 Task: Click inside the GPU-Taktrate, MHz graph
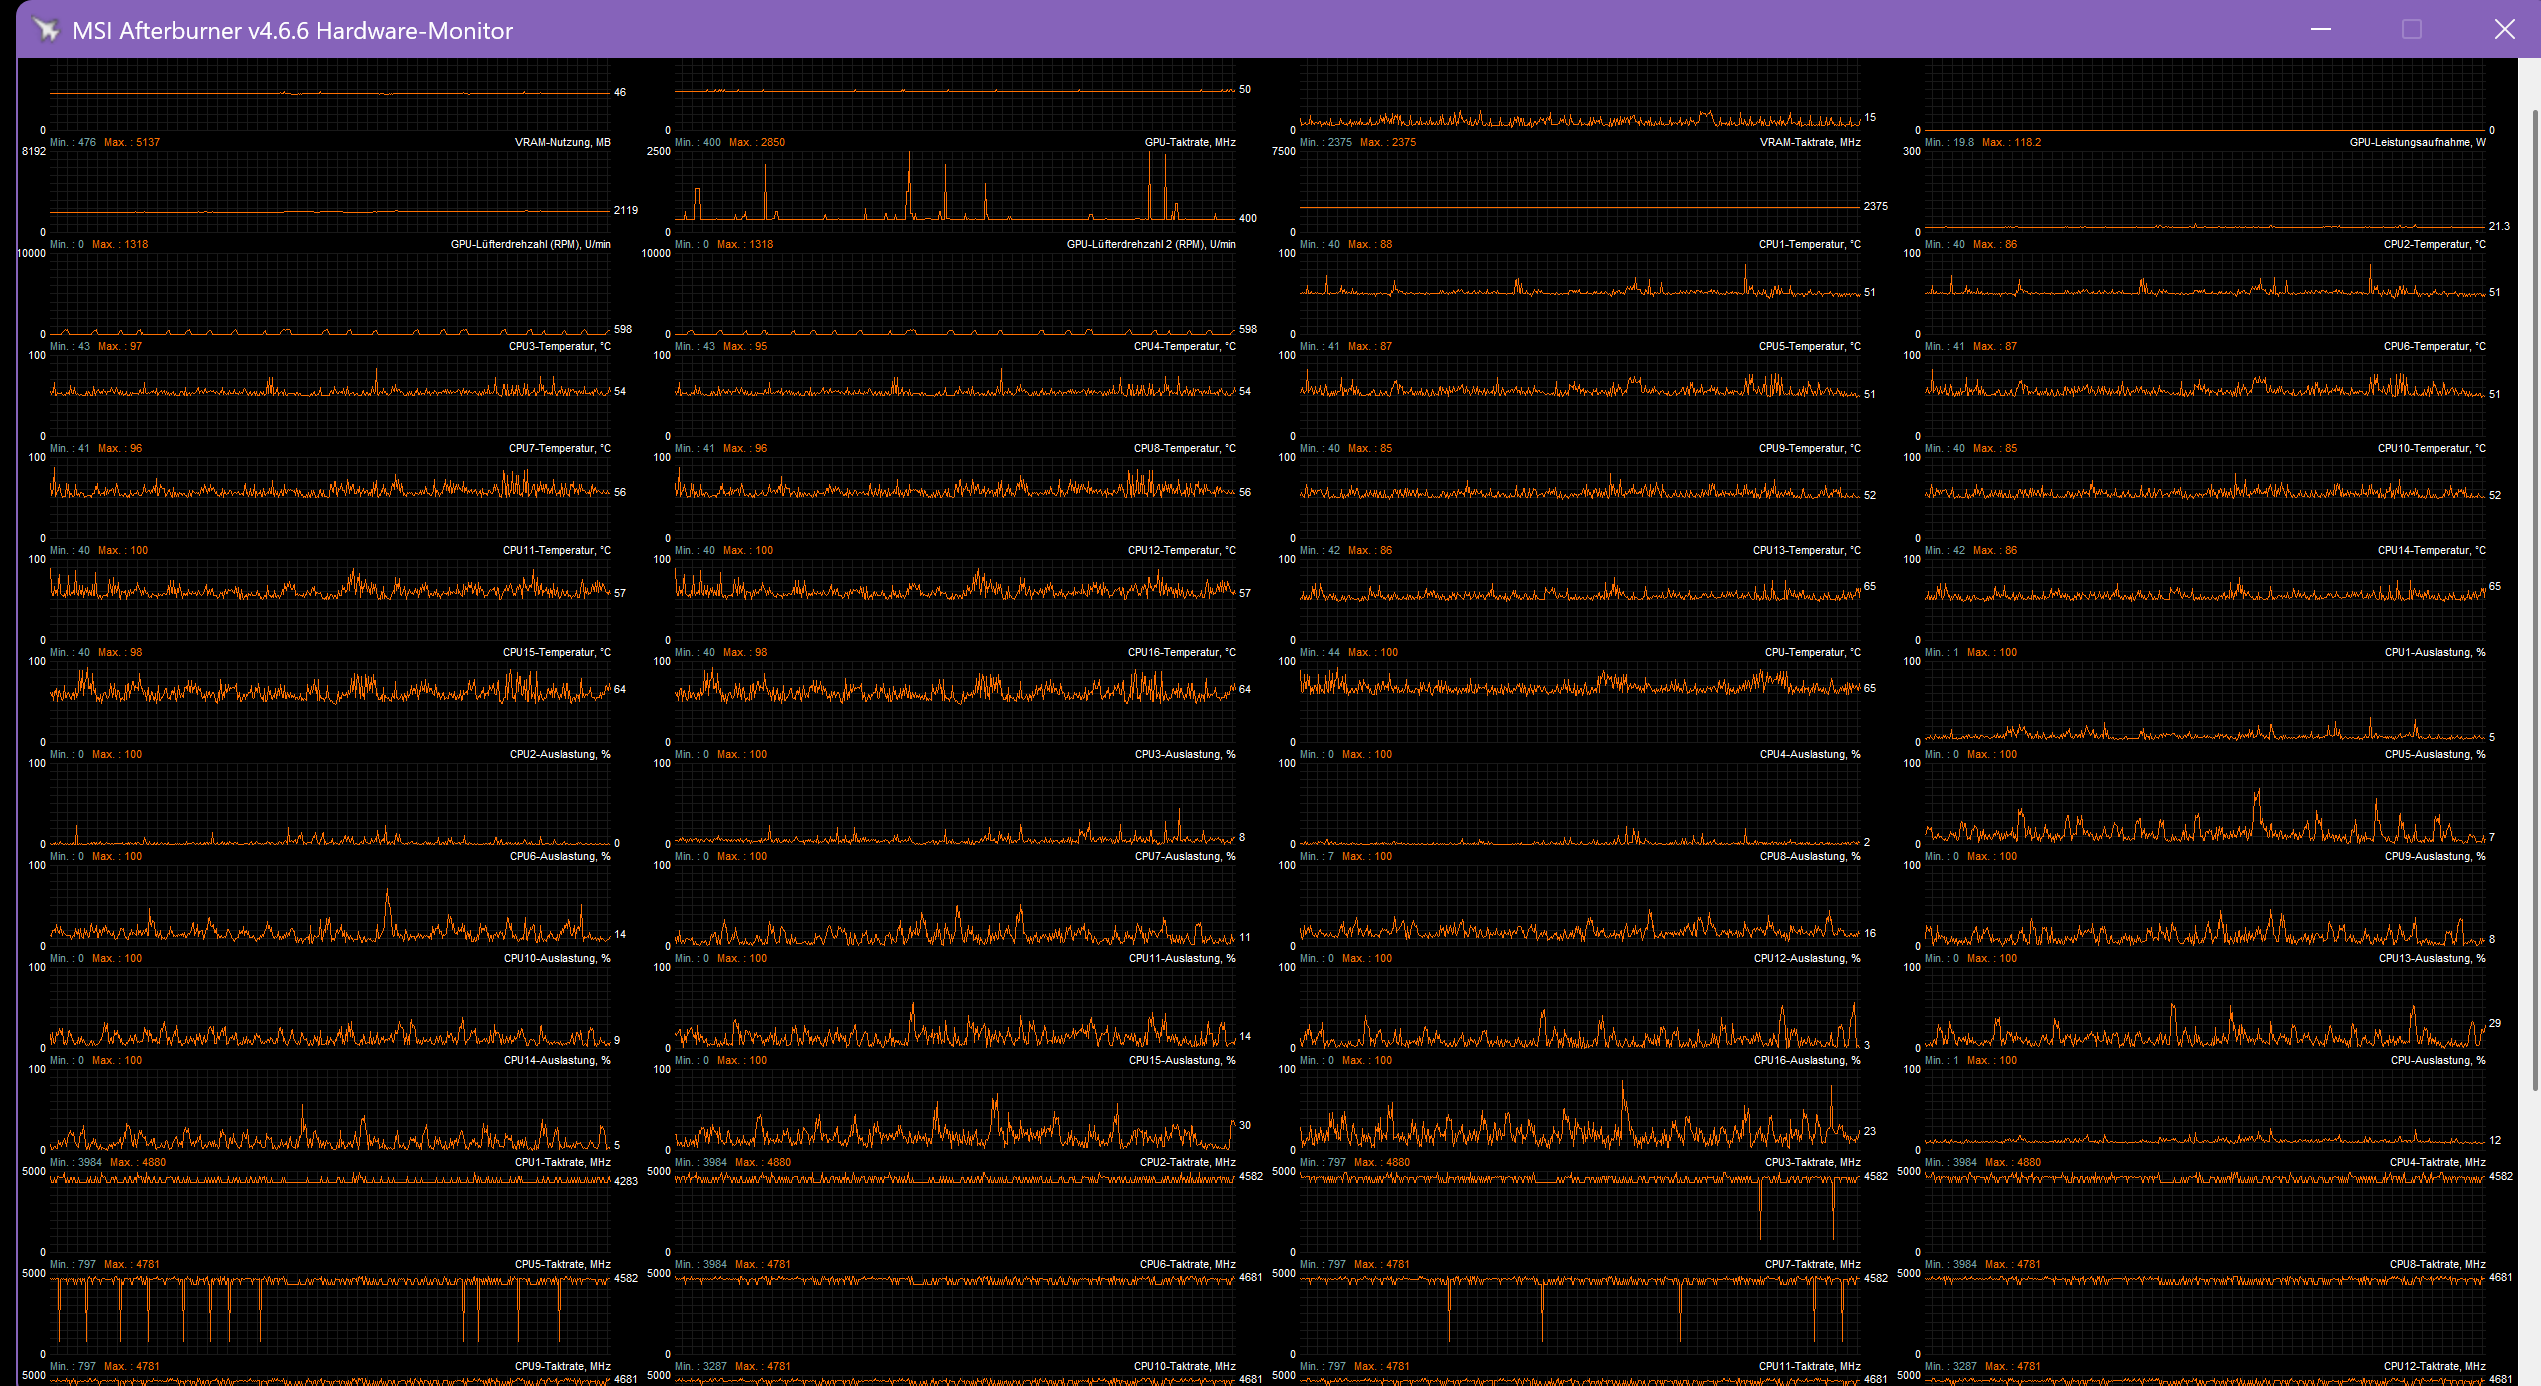click(955, 190)
